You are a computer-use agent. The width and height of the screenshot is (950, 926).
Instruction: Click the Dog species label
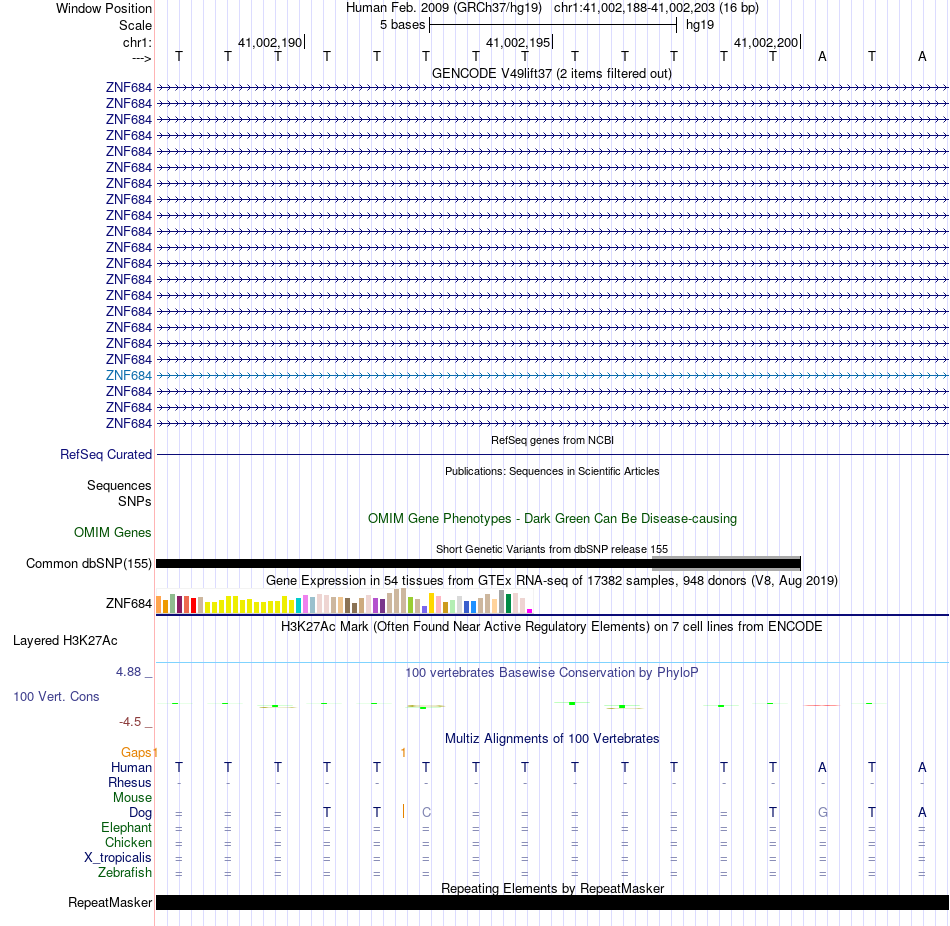[x=141, y=813]
